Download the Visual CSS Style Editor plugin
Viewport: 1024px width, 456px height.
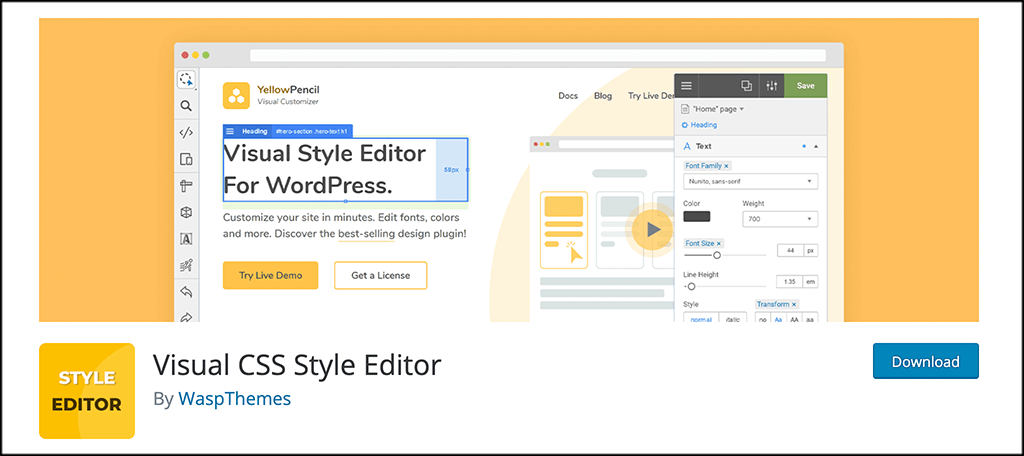[925, 361]
